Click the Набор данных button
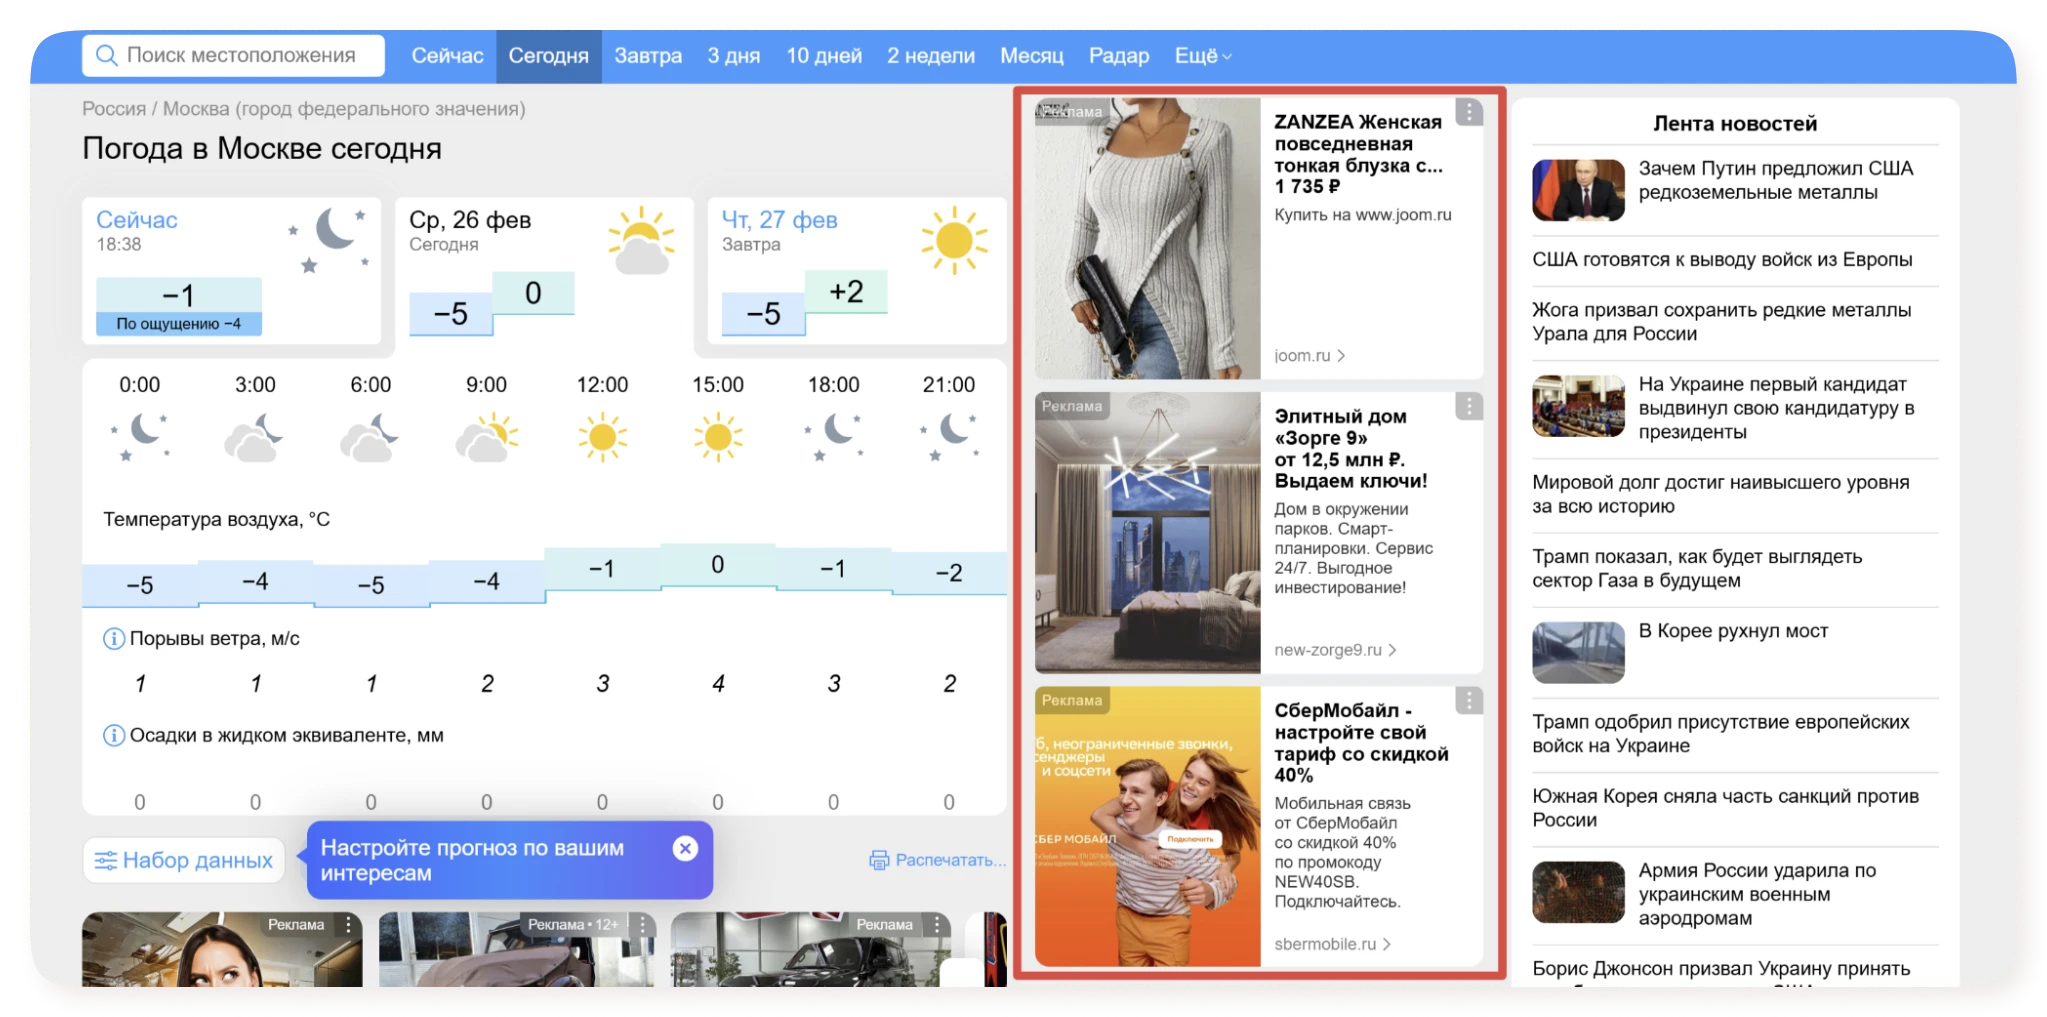 click(x=184, y=860)
